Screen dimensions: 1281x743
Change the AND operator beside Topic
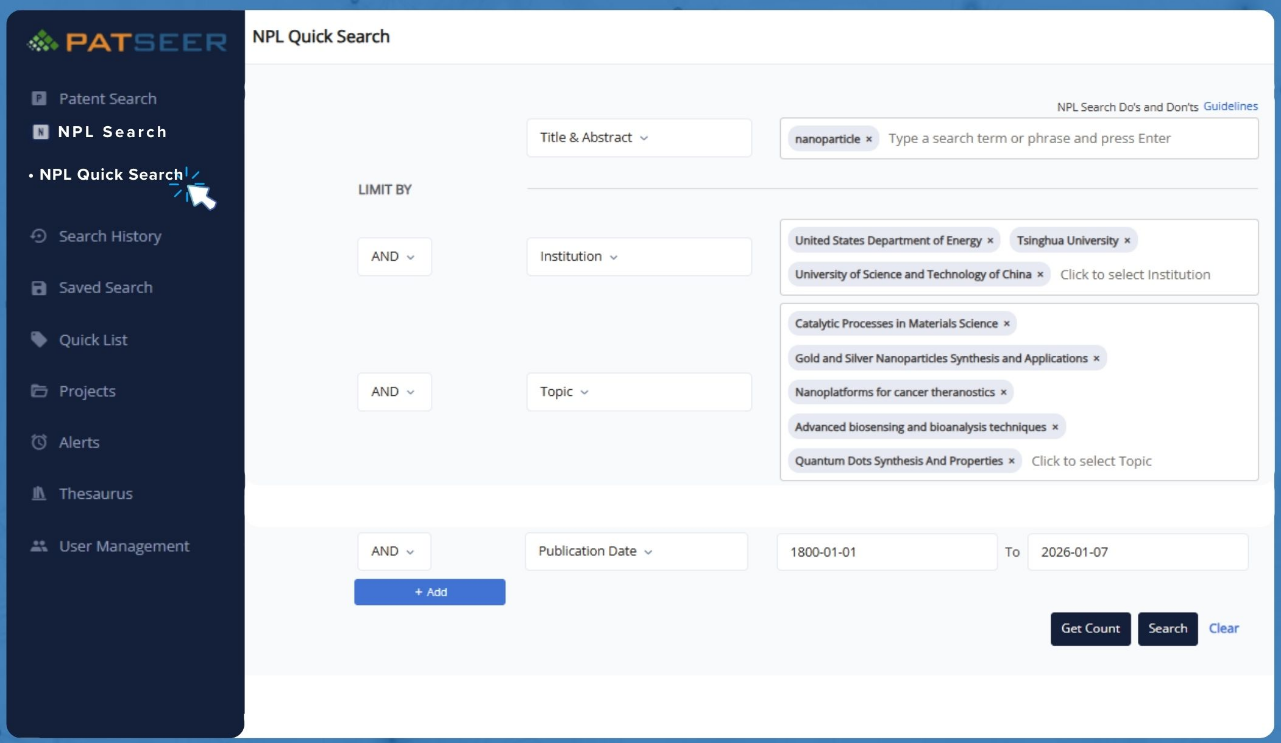[394, 392]
